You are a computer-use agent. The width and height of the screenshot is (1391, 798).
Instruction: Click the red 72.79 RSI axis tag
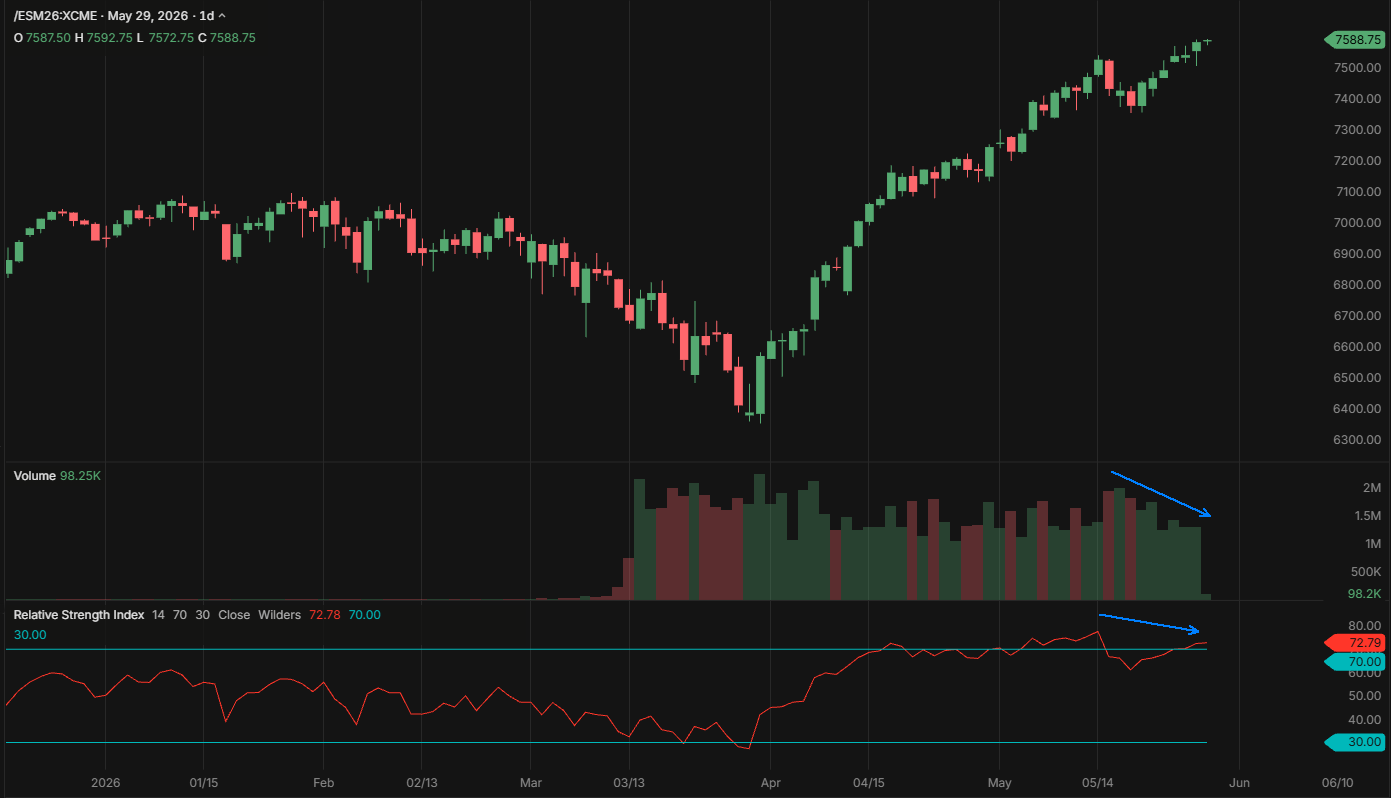(x=1354, y=643)
